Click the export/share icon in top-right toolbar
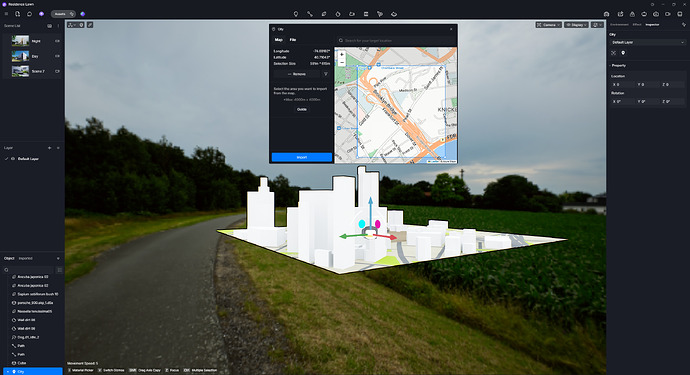690x375 pixels. coord(620,14)
